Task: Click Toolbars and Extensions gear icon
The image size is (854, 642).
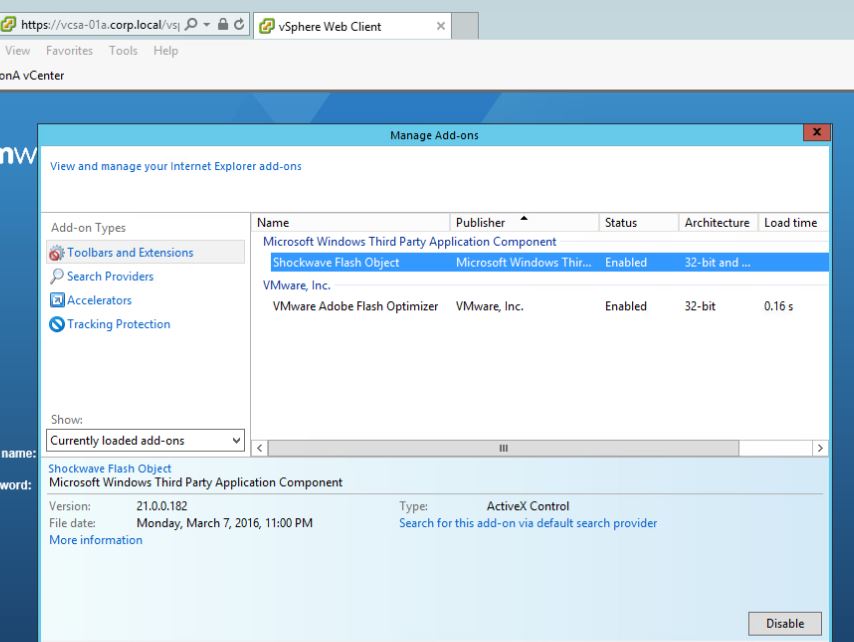Action: [x=57, y=253]
